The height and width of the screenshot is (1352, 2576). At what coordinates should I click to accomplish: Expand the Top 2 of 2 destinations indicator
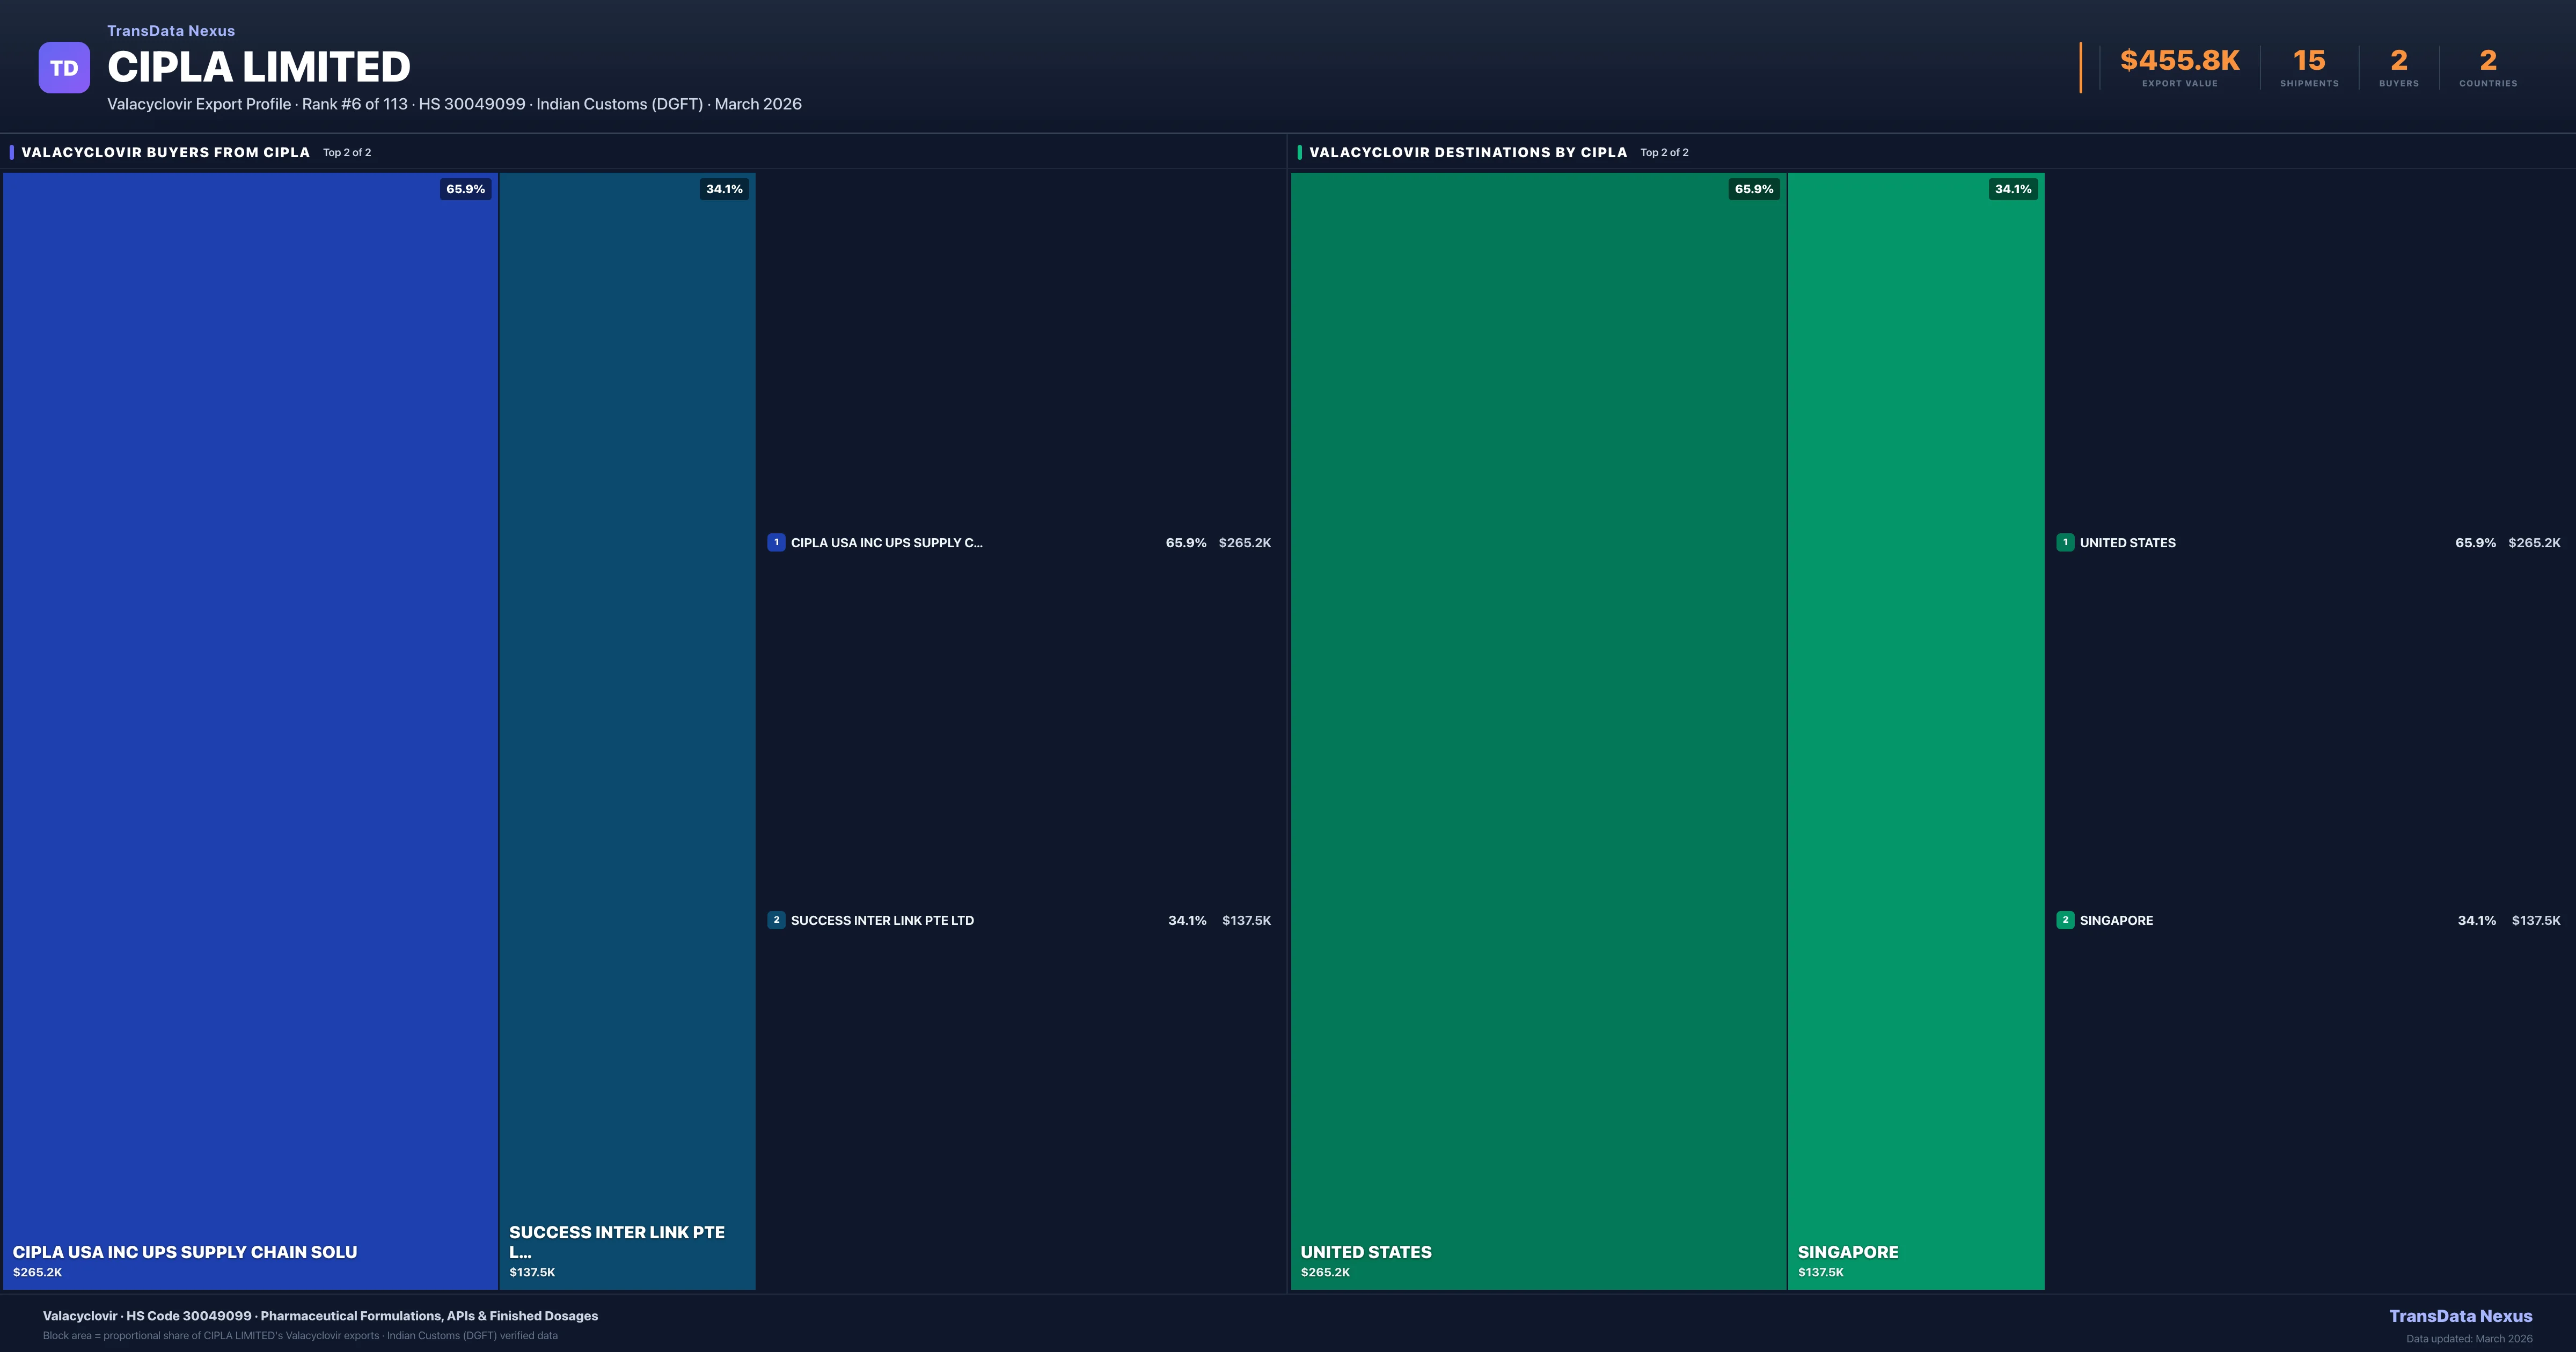(x=1664, y=152)
